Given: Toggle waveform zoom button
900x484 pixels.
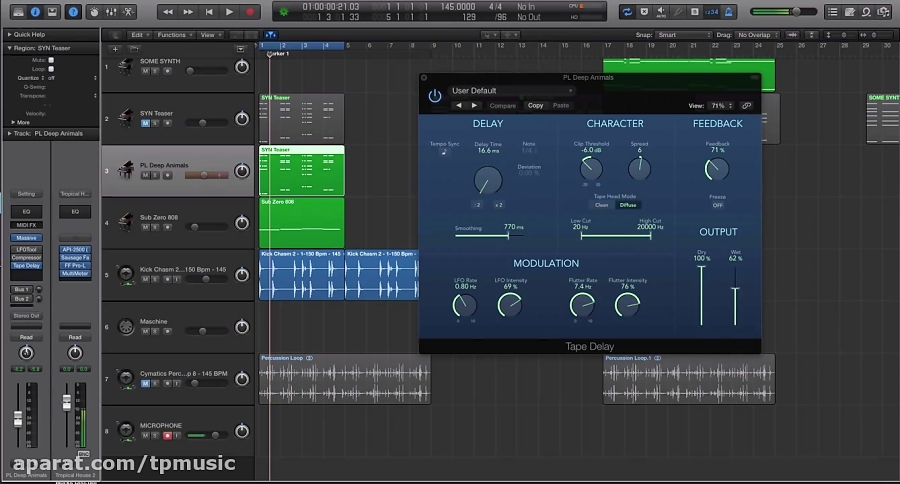Looking at the screenshot, I should [x=793, y=35].
